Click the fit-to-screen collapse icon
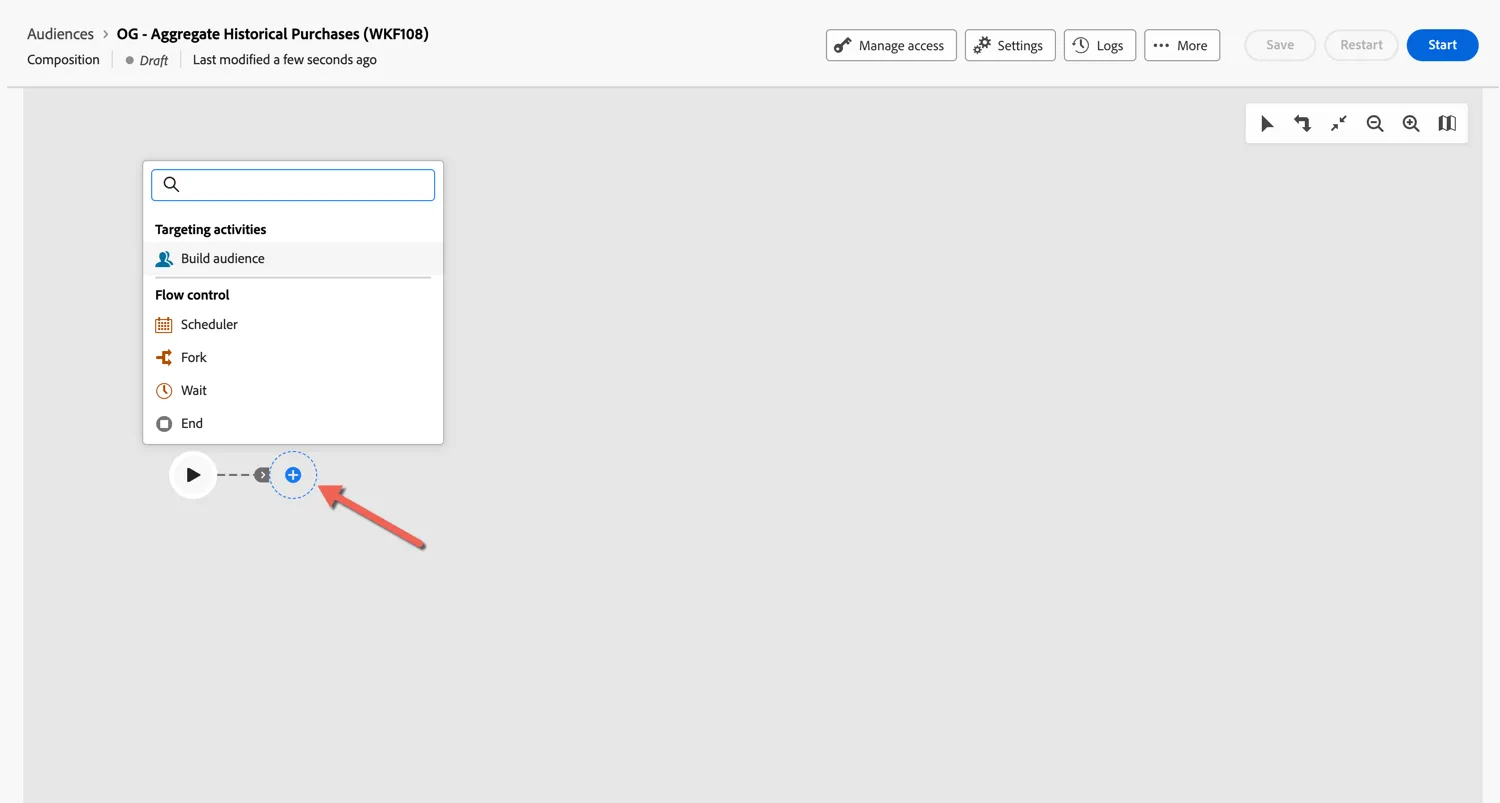This screenshot has width=1500, height=803. coord(1339,124)
